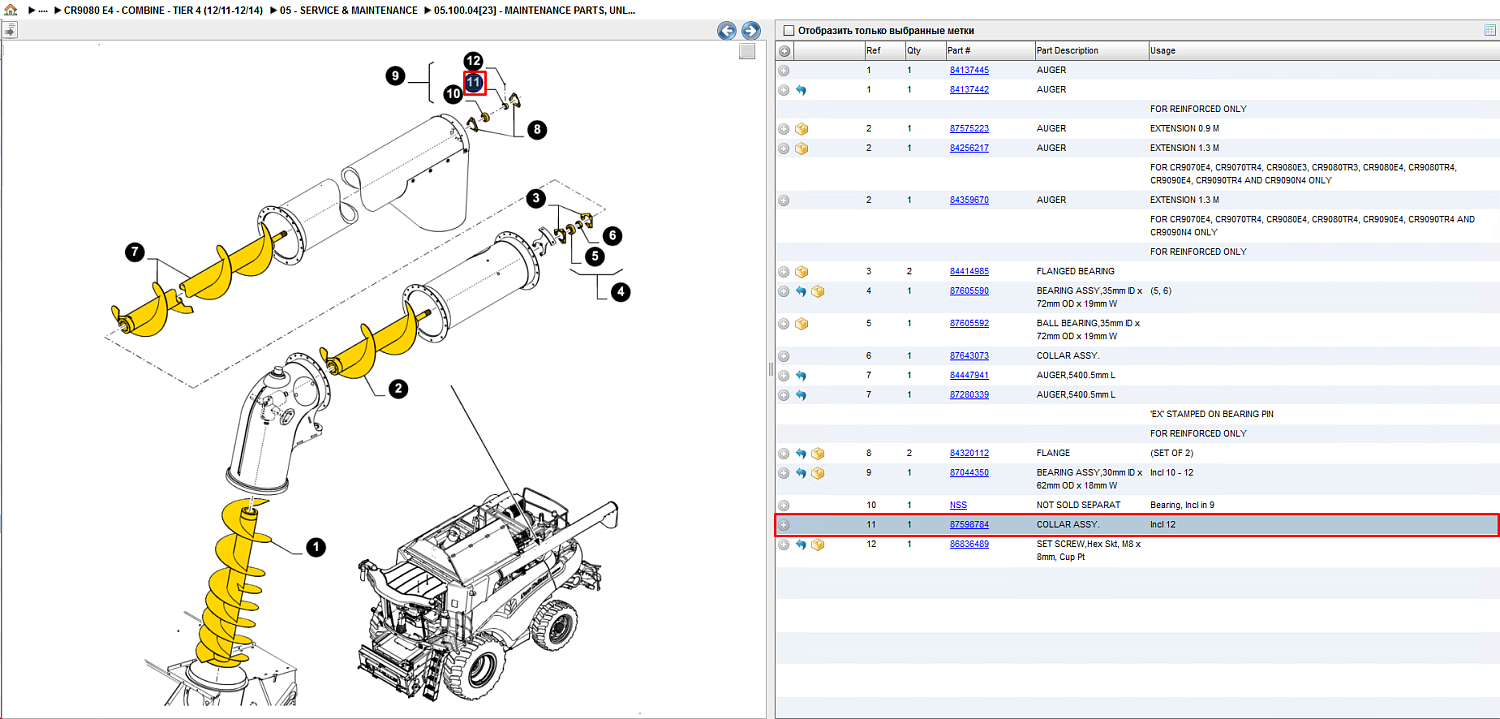Enable 'Отобразить только выбранные метки' checkbox
Viewport: 1500px width, 719px height.
click(x=789, y=31)
